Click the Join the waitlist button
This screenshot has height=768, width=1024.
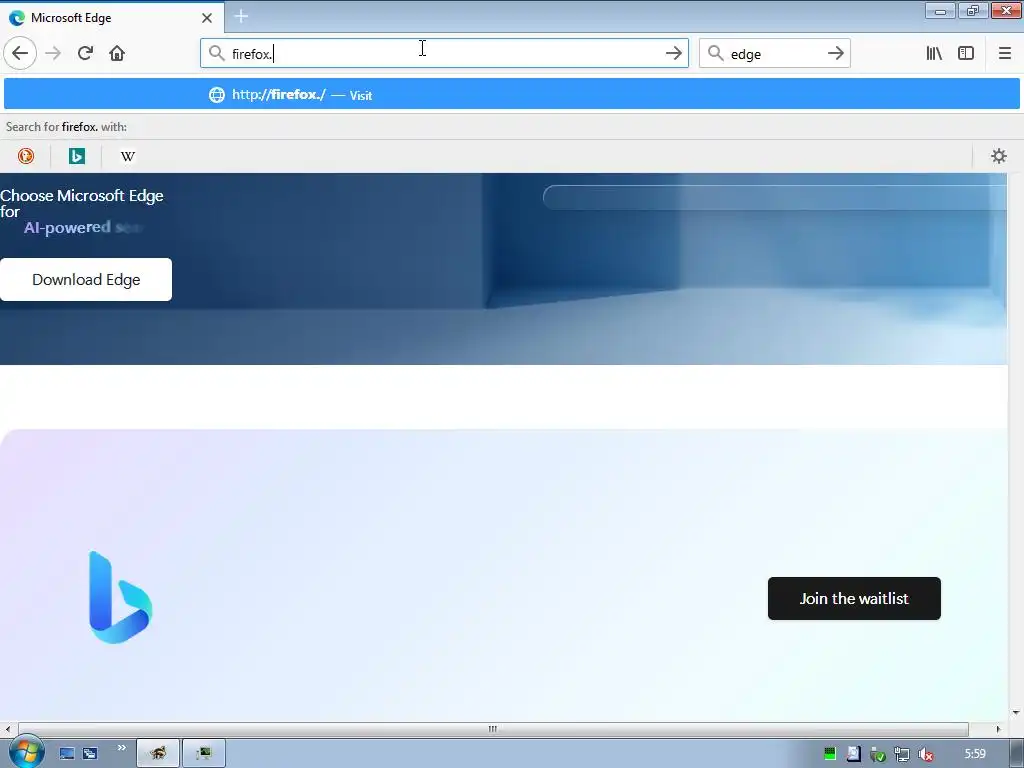pos(854,598)
